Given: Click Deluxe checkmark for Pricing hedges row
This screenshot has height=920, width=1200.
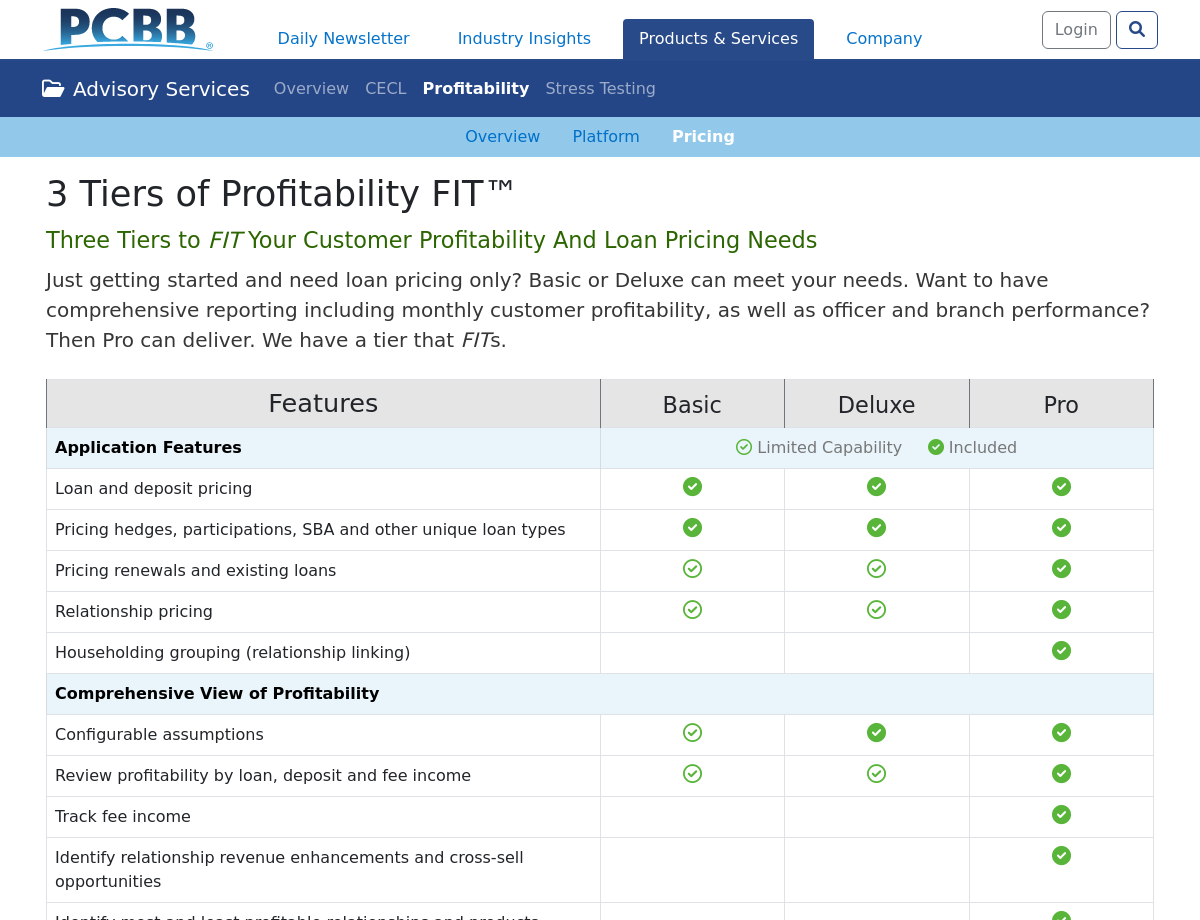Looking at the screenshot, I should click(x=876, y=528).
